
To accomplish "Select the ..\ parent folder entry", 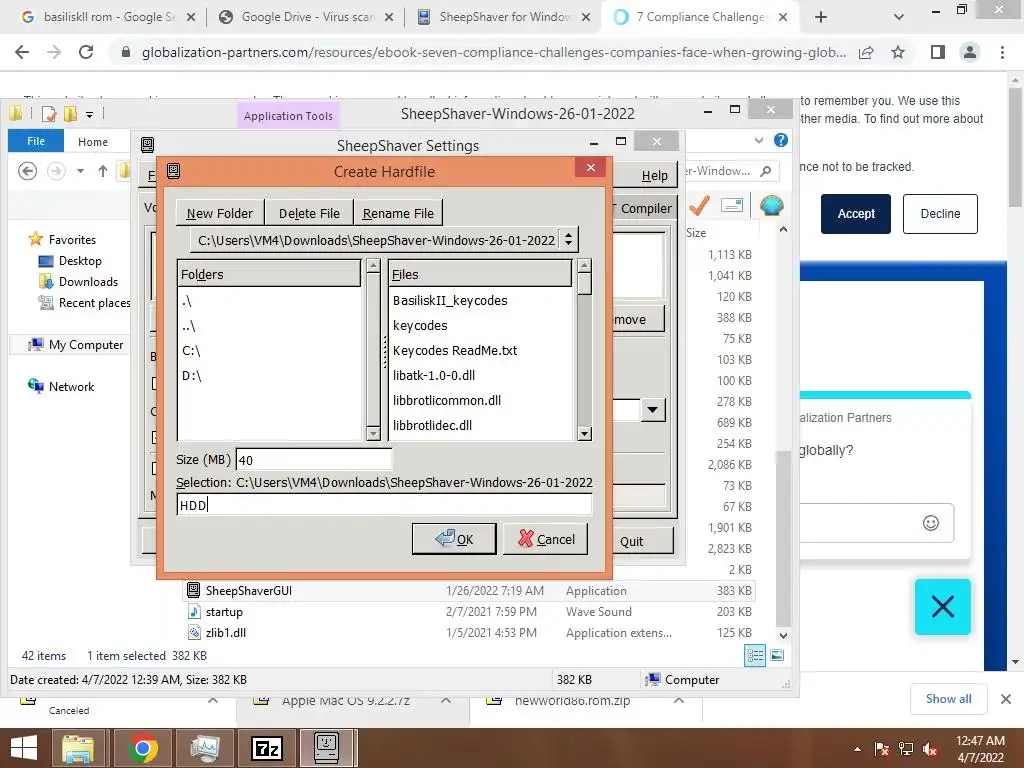I will click(x=189, y=326).
